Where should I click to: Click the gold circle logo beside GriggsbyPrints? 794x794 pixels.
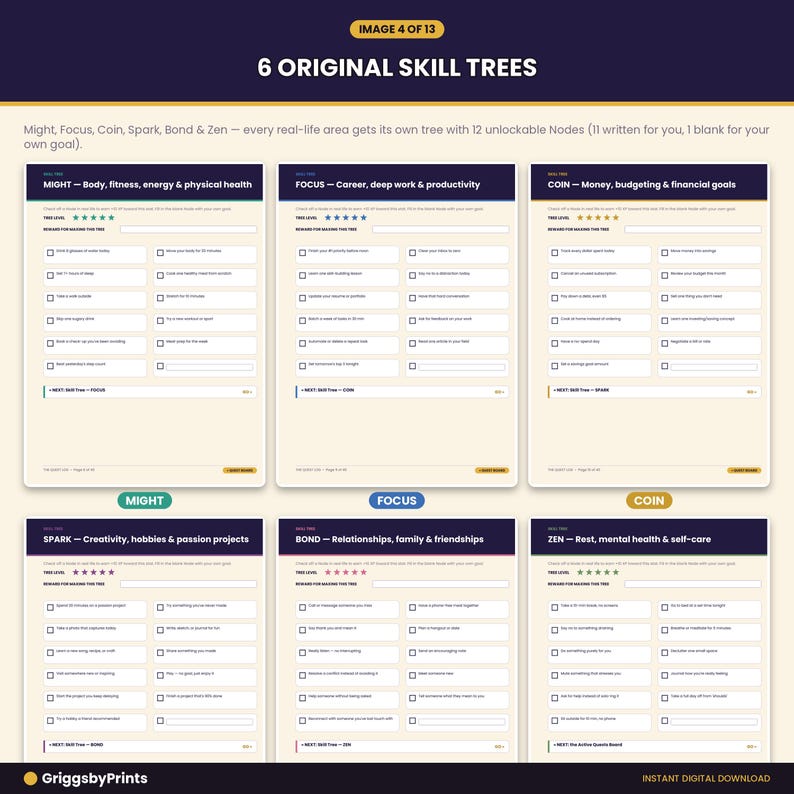tap(30, 778)
